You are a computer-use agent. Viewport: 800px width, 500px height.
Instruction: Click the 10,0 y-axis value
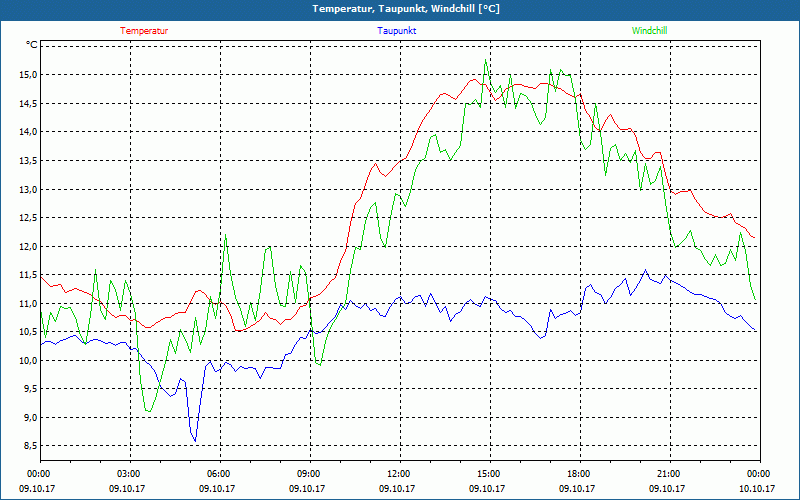click(x=29, y=360)
